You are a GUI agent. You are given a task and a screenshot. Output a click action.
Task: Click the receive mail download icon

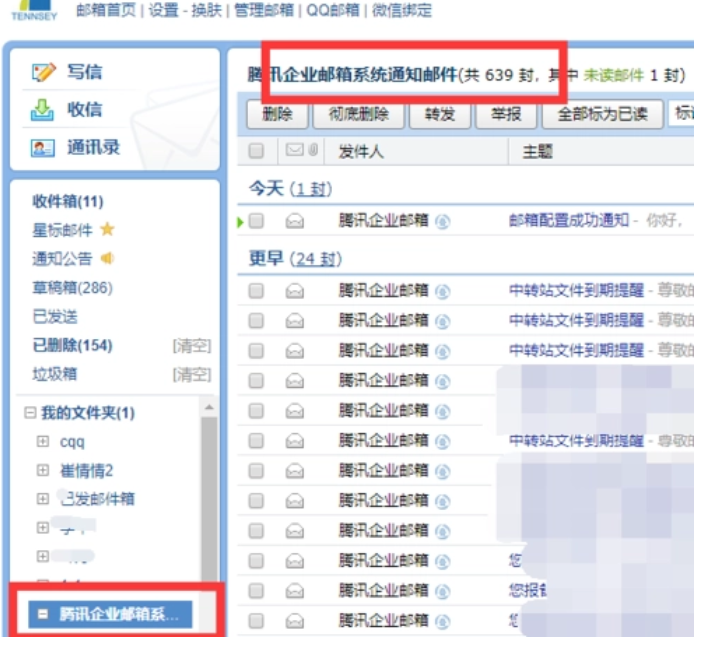click(42, 110)
